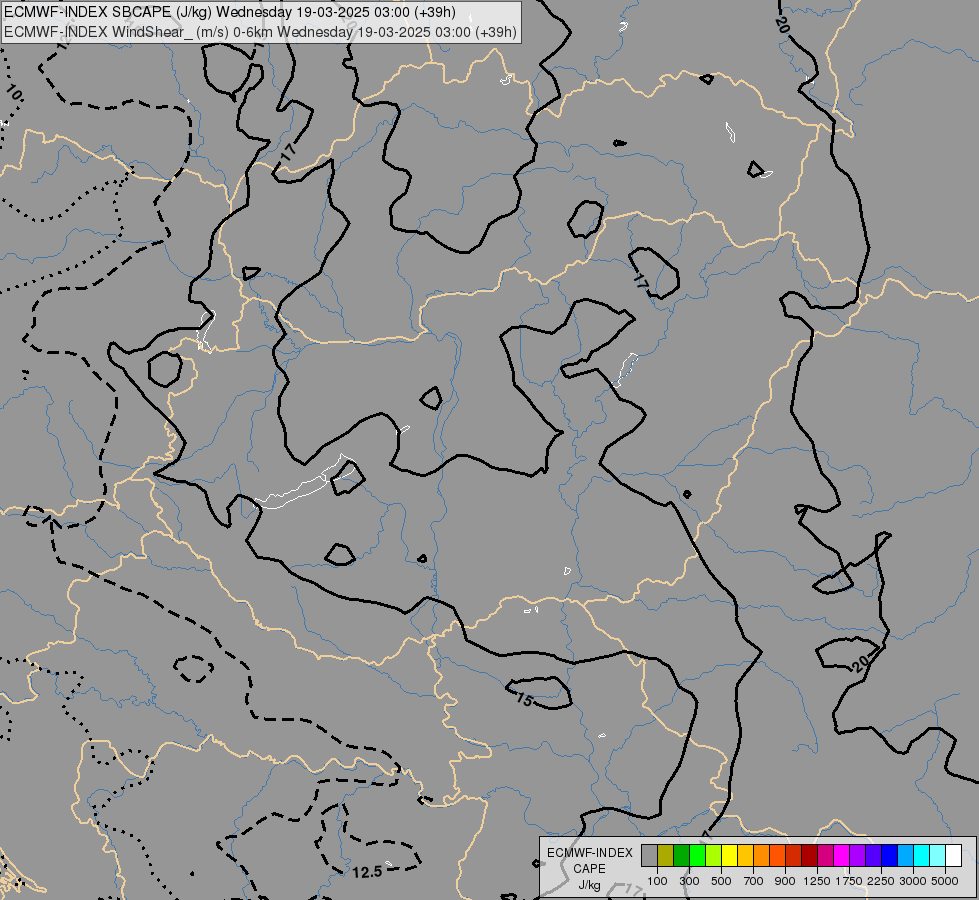Select the dark green legend swatch
The height and width of the screenshot is (900, 979).
[682, 856]
